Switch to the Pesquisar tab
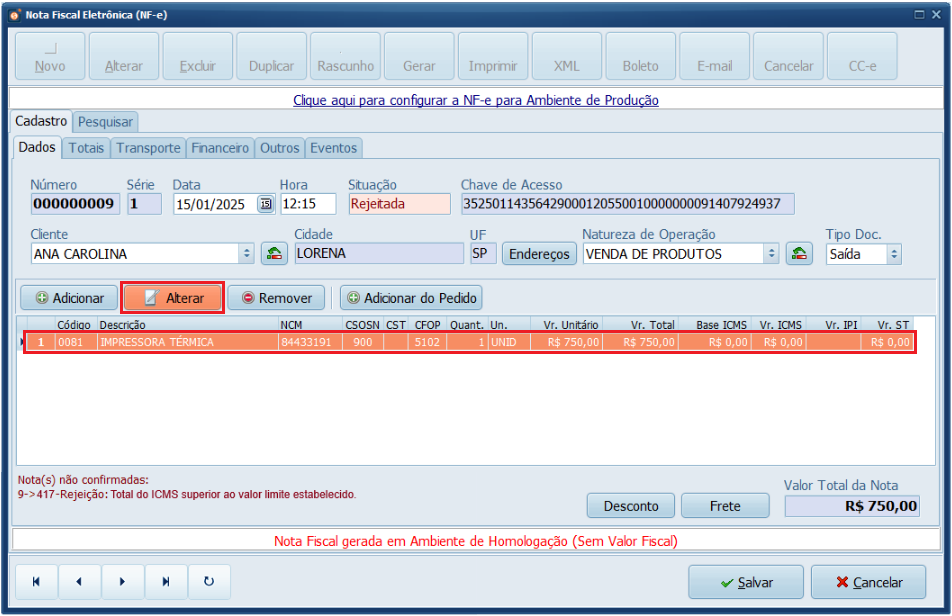This screenshot has height=616, width=952. point(105,120)
